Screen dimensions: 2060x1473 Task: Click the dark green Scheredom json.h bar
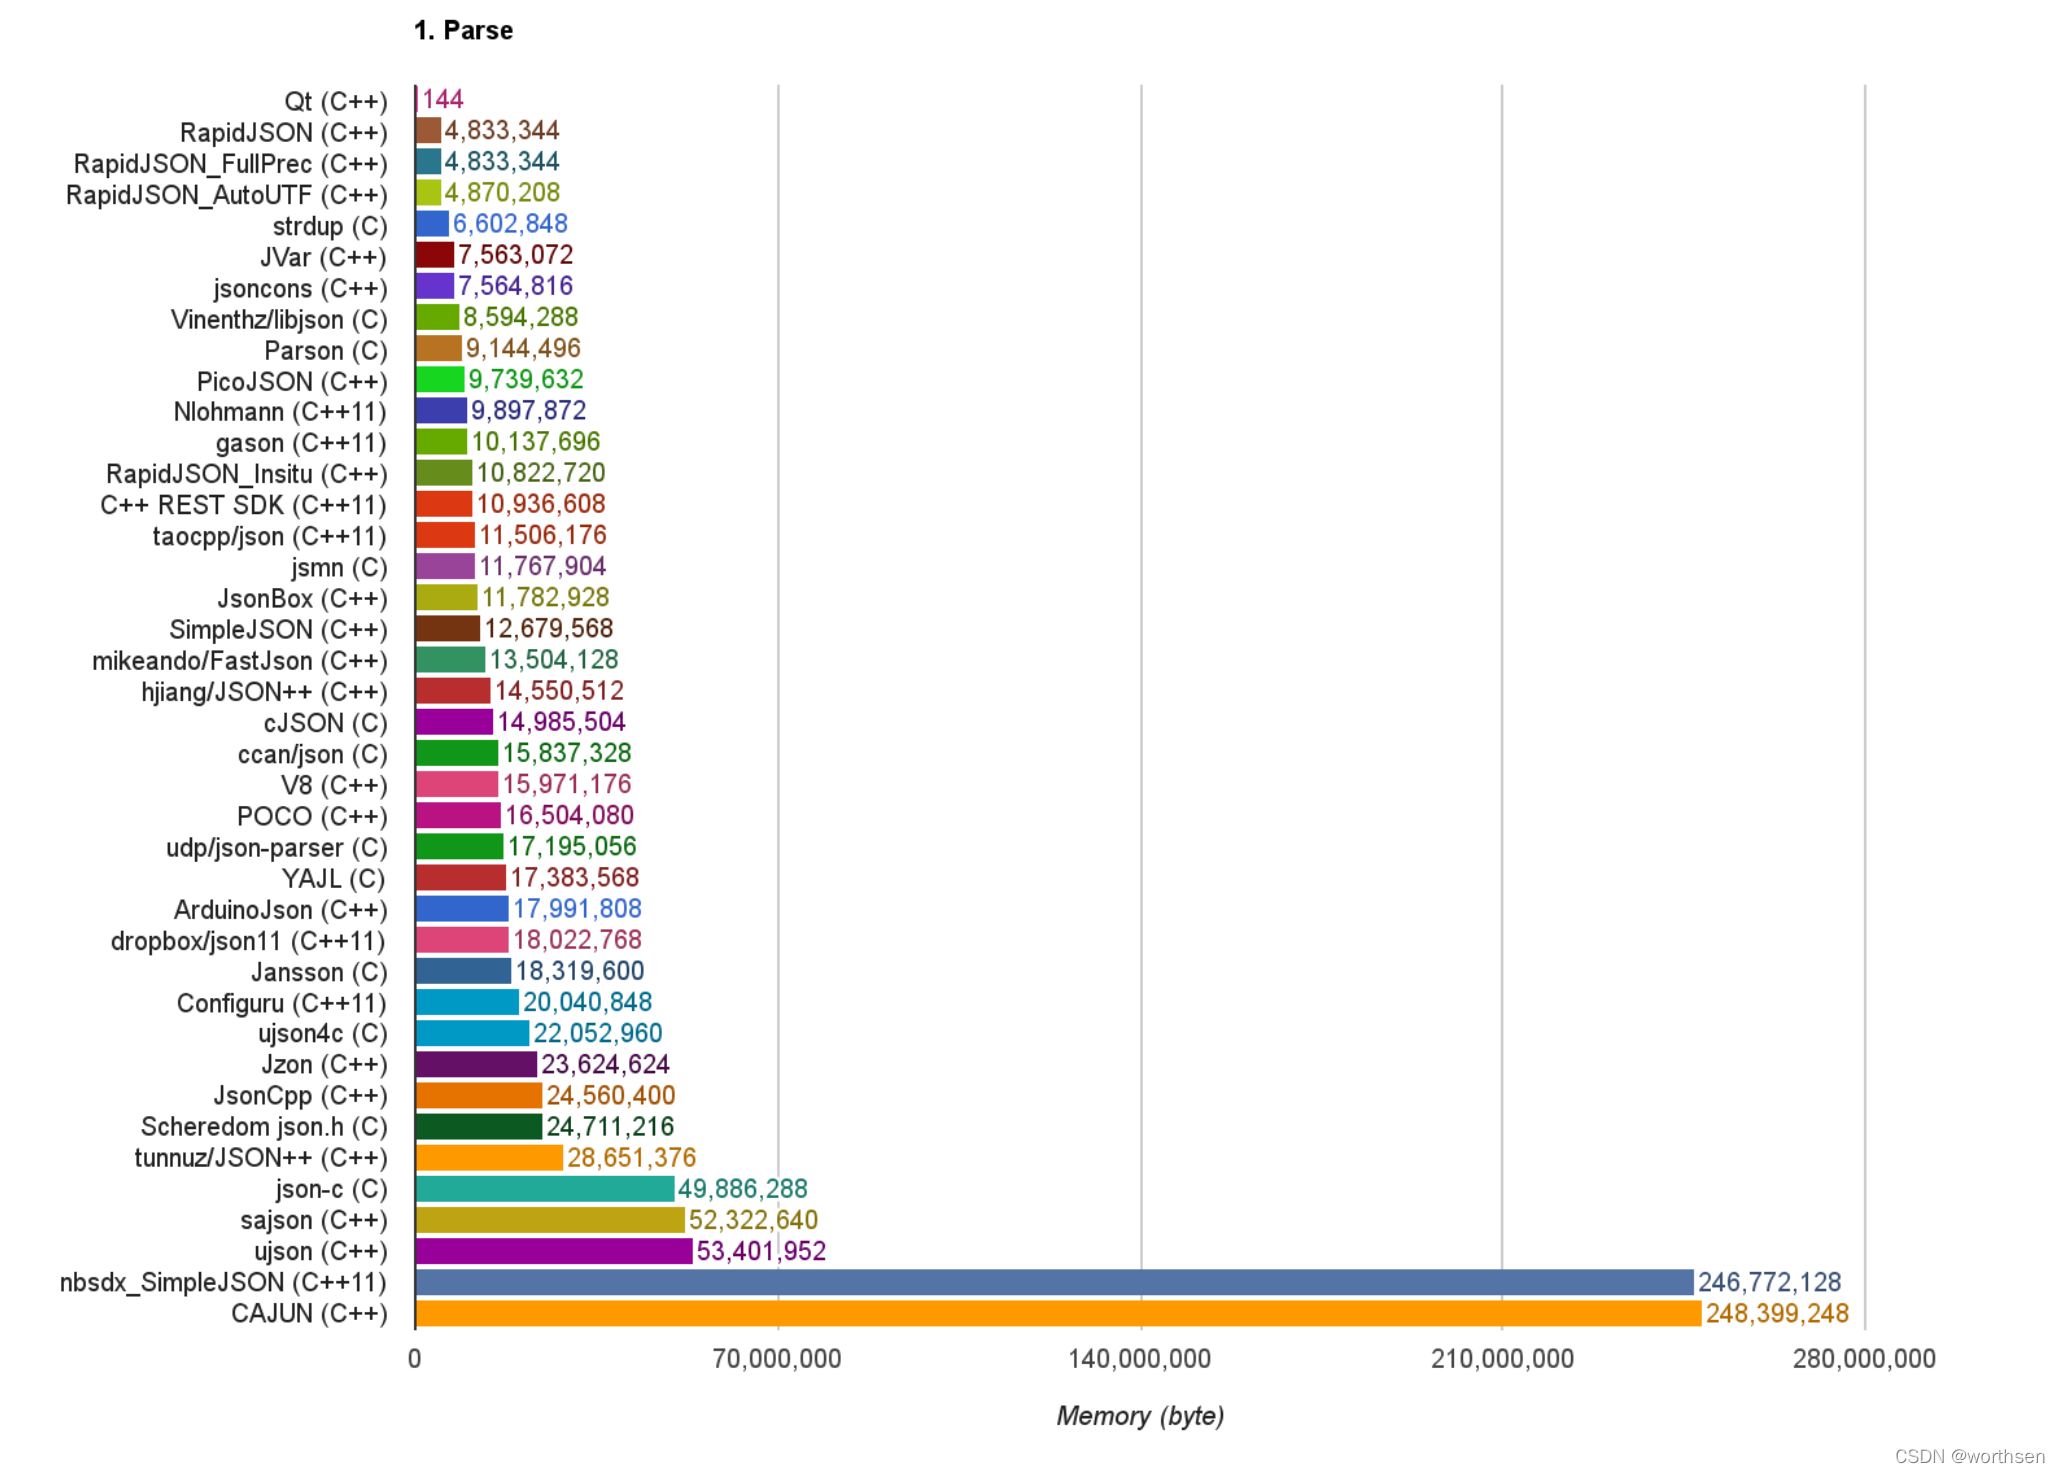pos(478,1126)
